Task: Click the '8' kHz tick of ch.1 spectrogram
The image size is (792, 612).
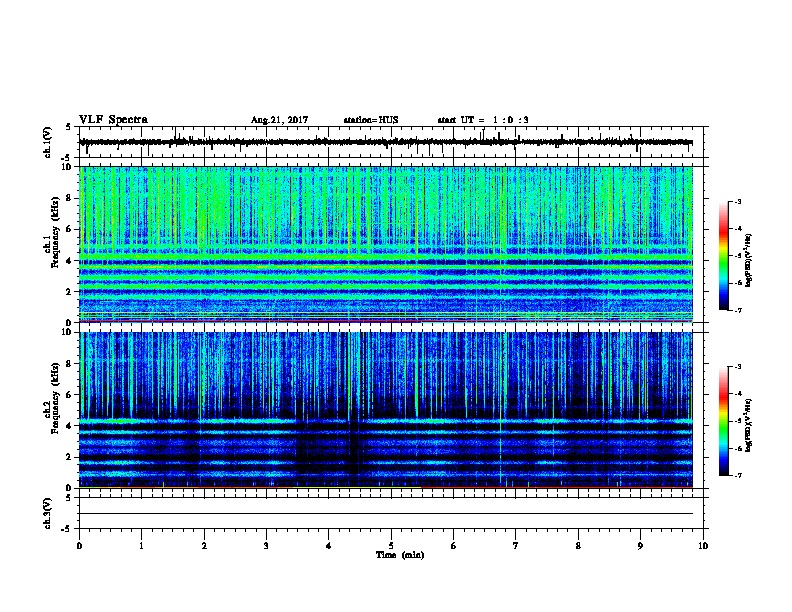Action: (69, 198)
